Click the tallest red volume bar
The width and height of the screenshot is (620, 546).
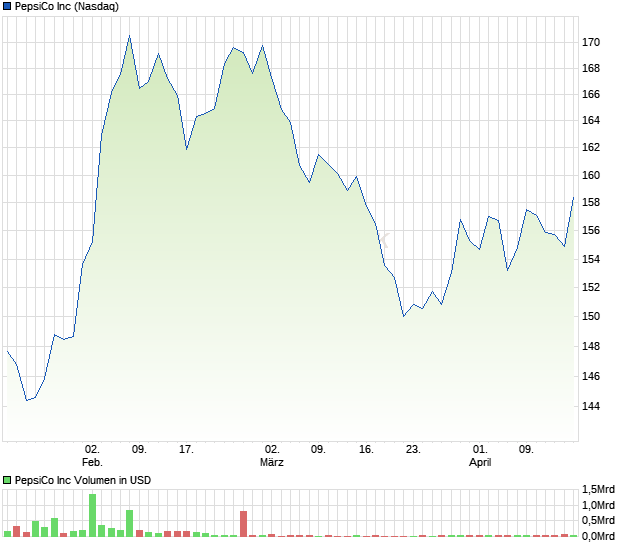pos(243,524)
